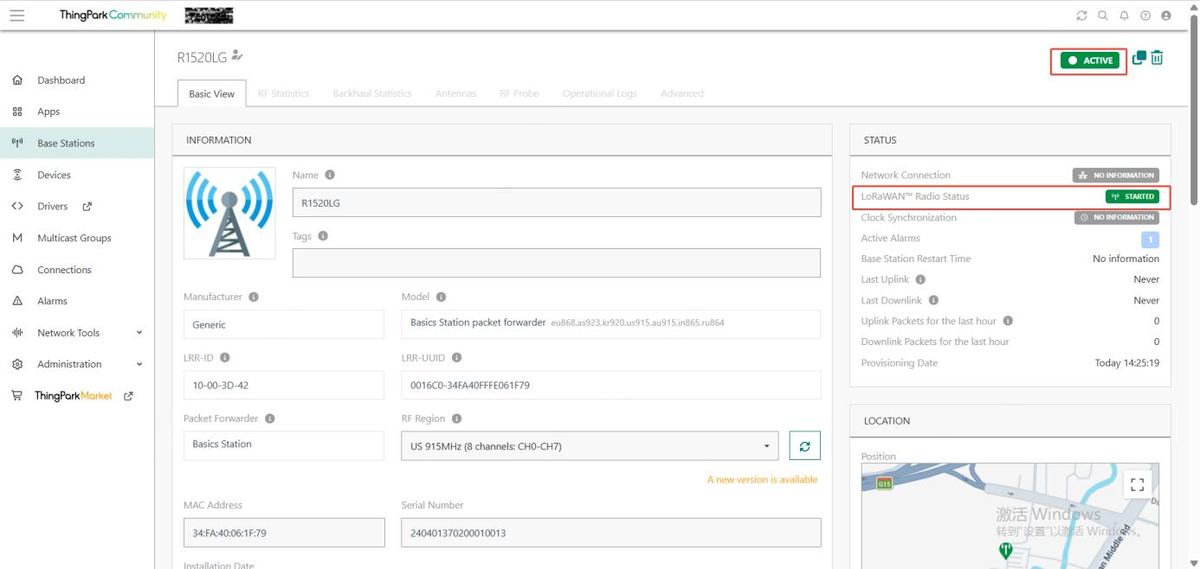Click the Active Alarms count badge
This screenshot has height=569, width=1200.
point(1150,239)
